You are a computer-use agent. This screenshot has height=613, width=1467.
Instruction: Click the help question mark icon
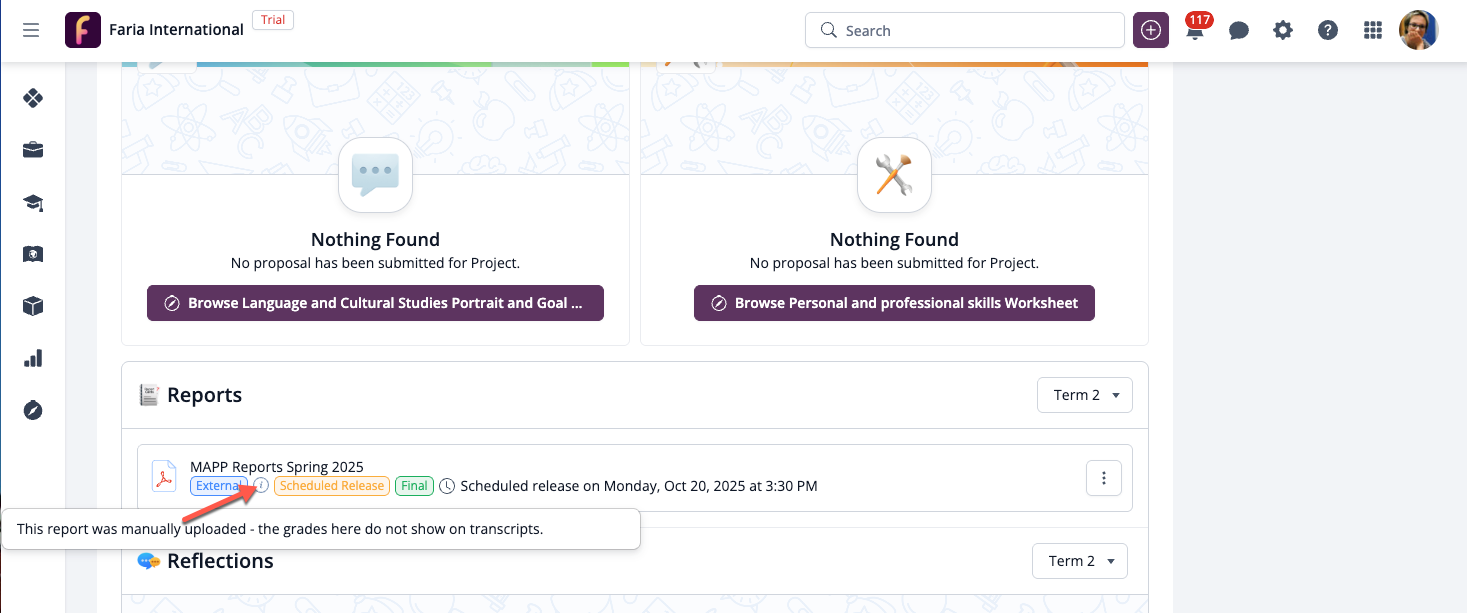pyautogui.click(x=1328, y=31)
